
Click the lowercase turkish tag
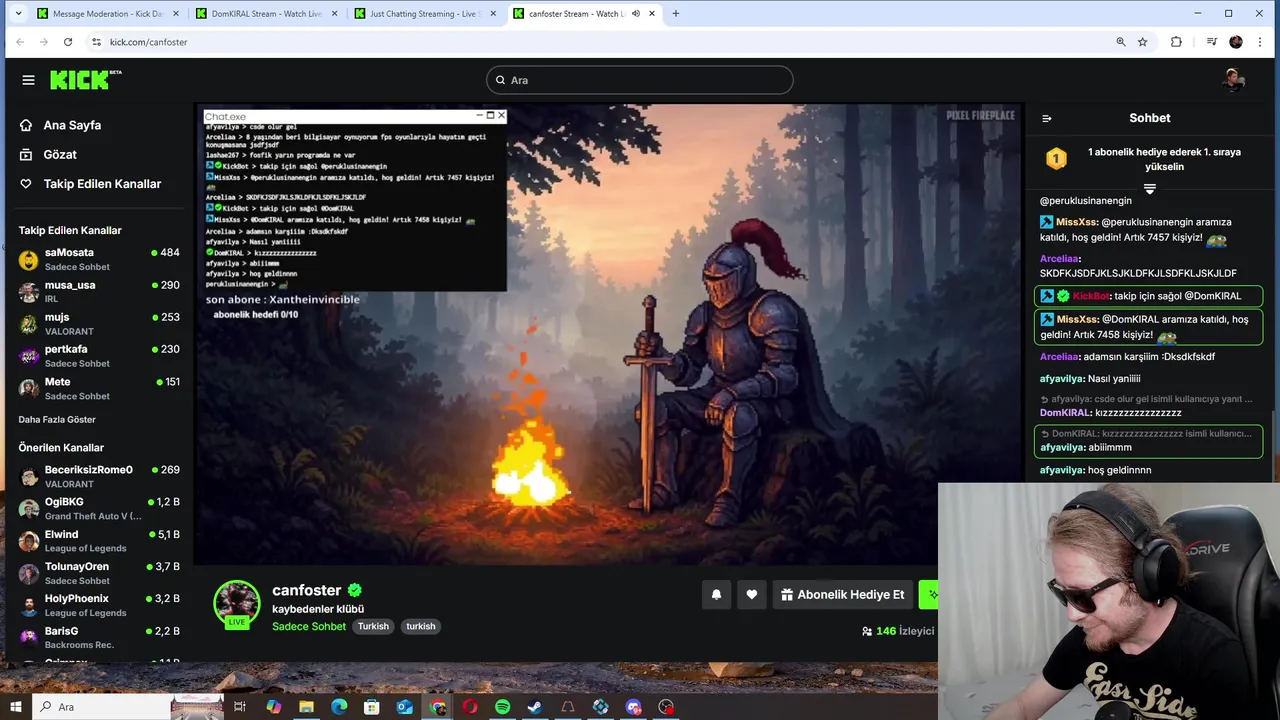pos(421,626)
